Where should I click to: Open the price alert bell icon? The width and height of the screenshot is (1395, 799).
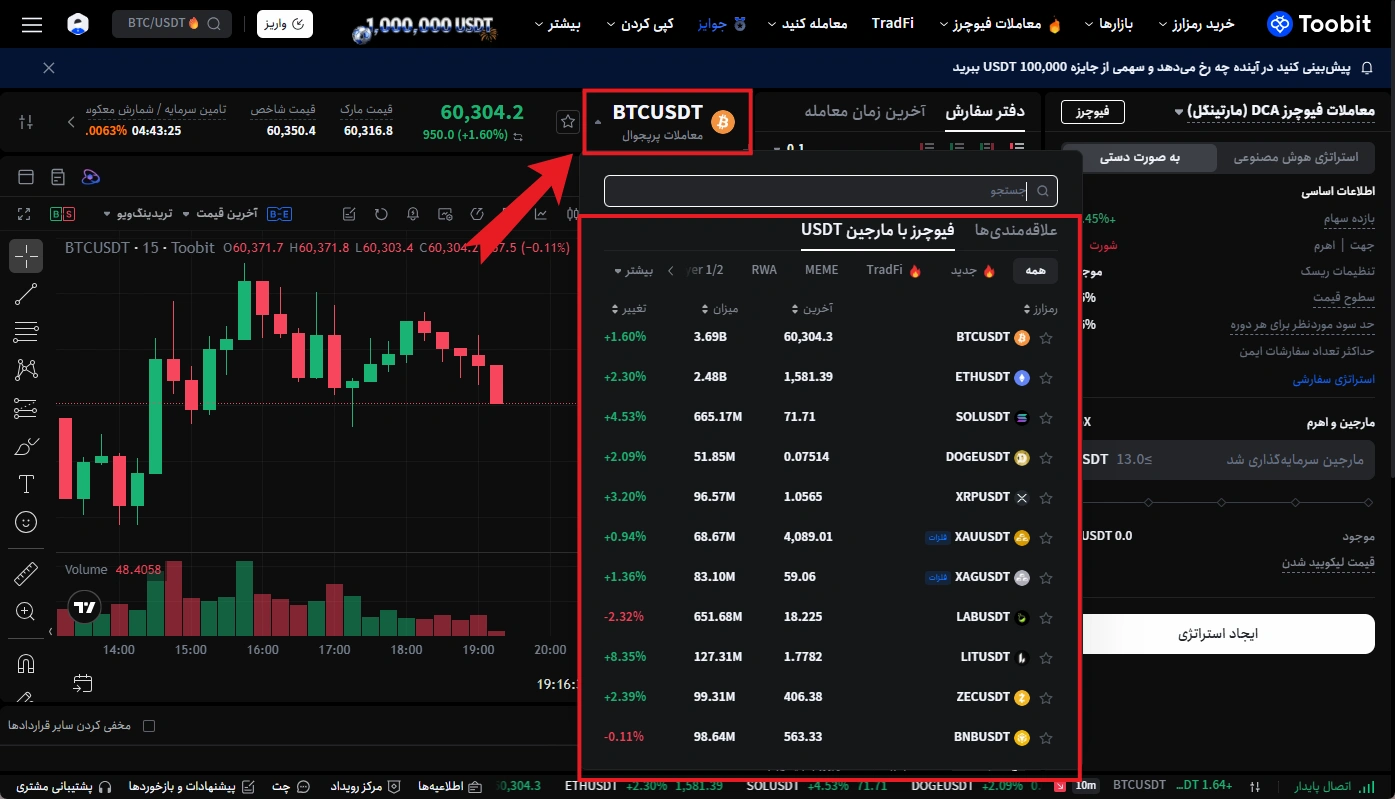413,213
